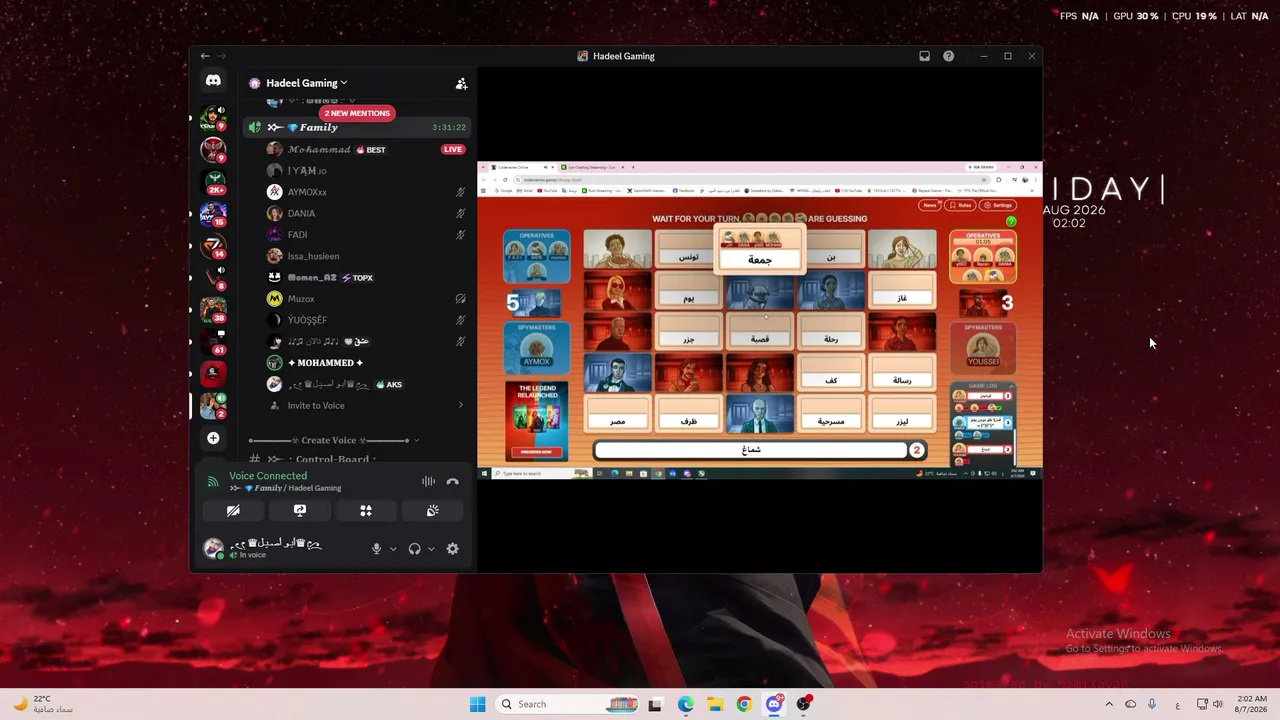The width and height of the screenshot is (1280, 720).
Task: Expand the Invite to Voice arrow
Action: pyautogui.click(x=461, y=405)
